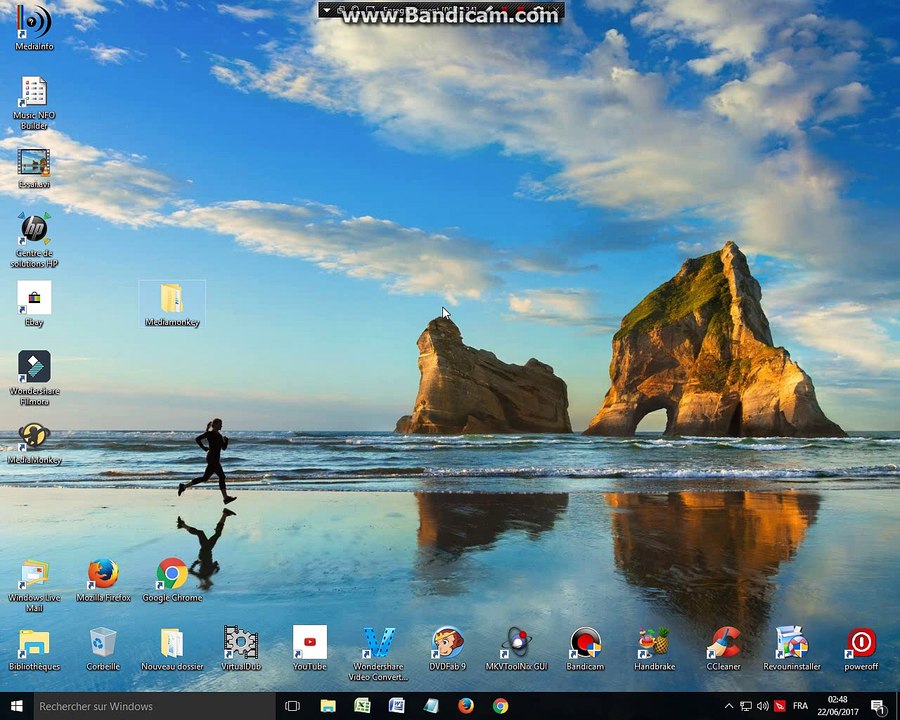Select the MediaMonkey application shortcut

point(34,443)
